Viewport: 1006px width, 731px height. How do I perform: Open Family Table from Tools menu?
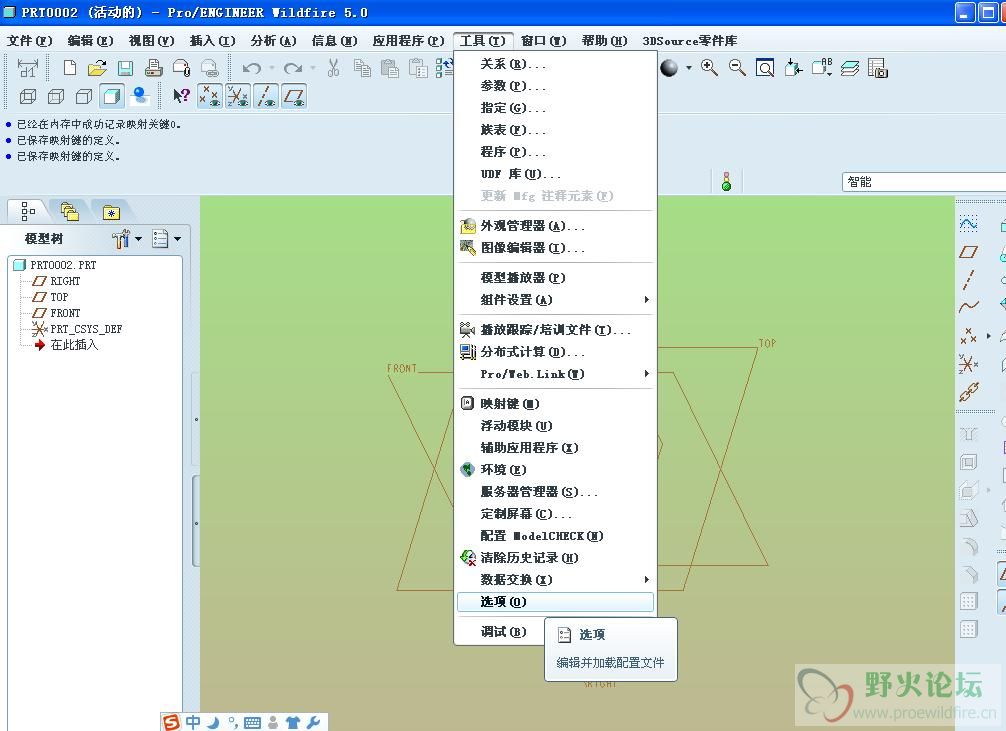click(556, 130)
